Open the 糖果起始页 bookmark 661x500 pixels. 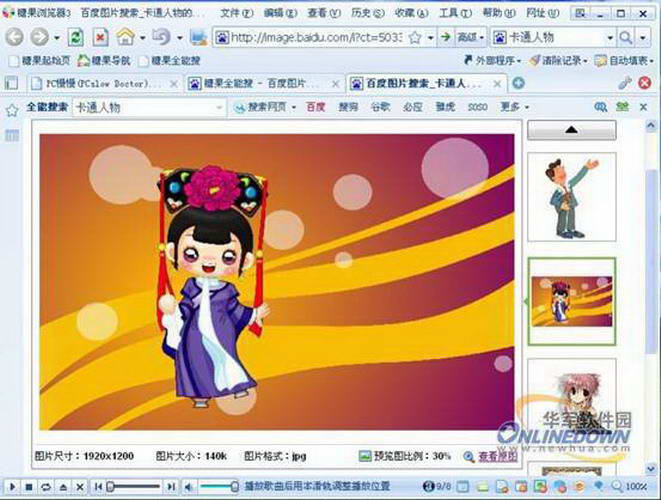(x=39, y=60)
